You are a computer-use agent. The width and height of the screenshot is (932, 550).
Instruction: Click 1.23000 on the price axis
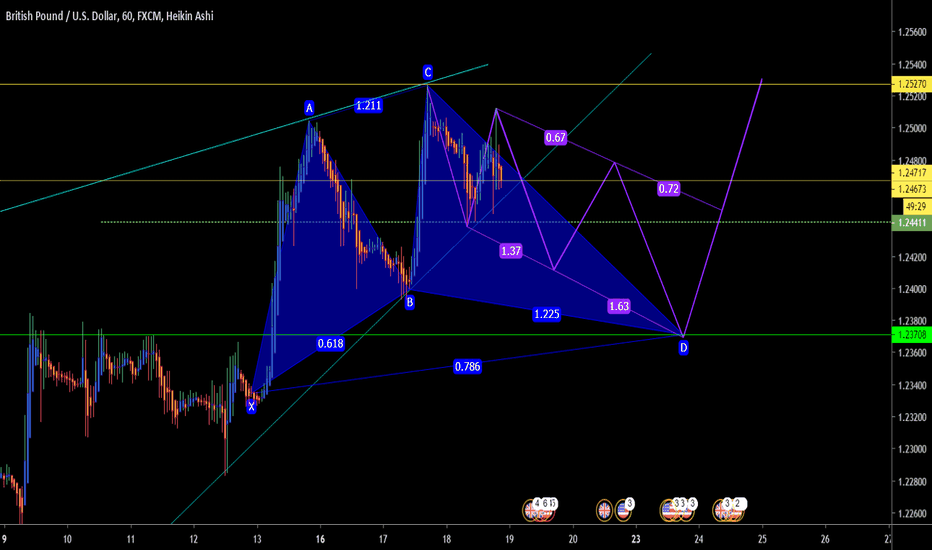coord(912,450)
